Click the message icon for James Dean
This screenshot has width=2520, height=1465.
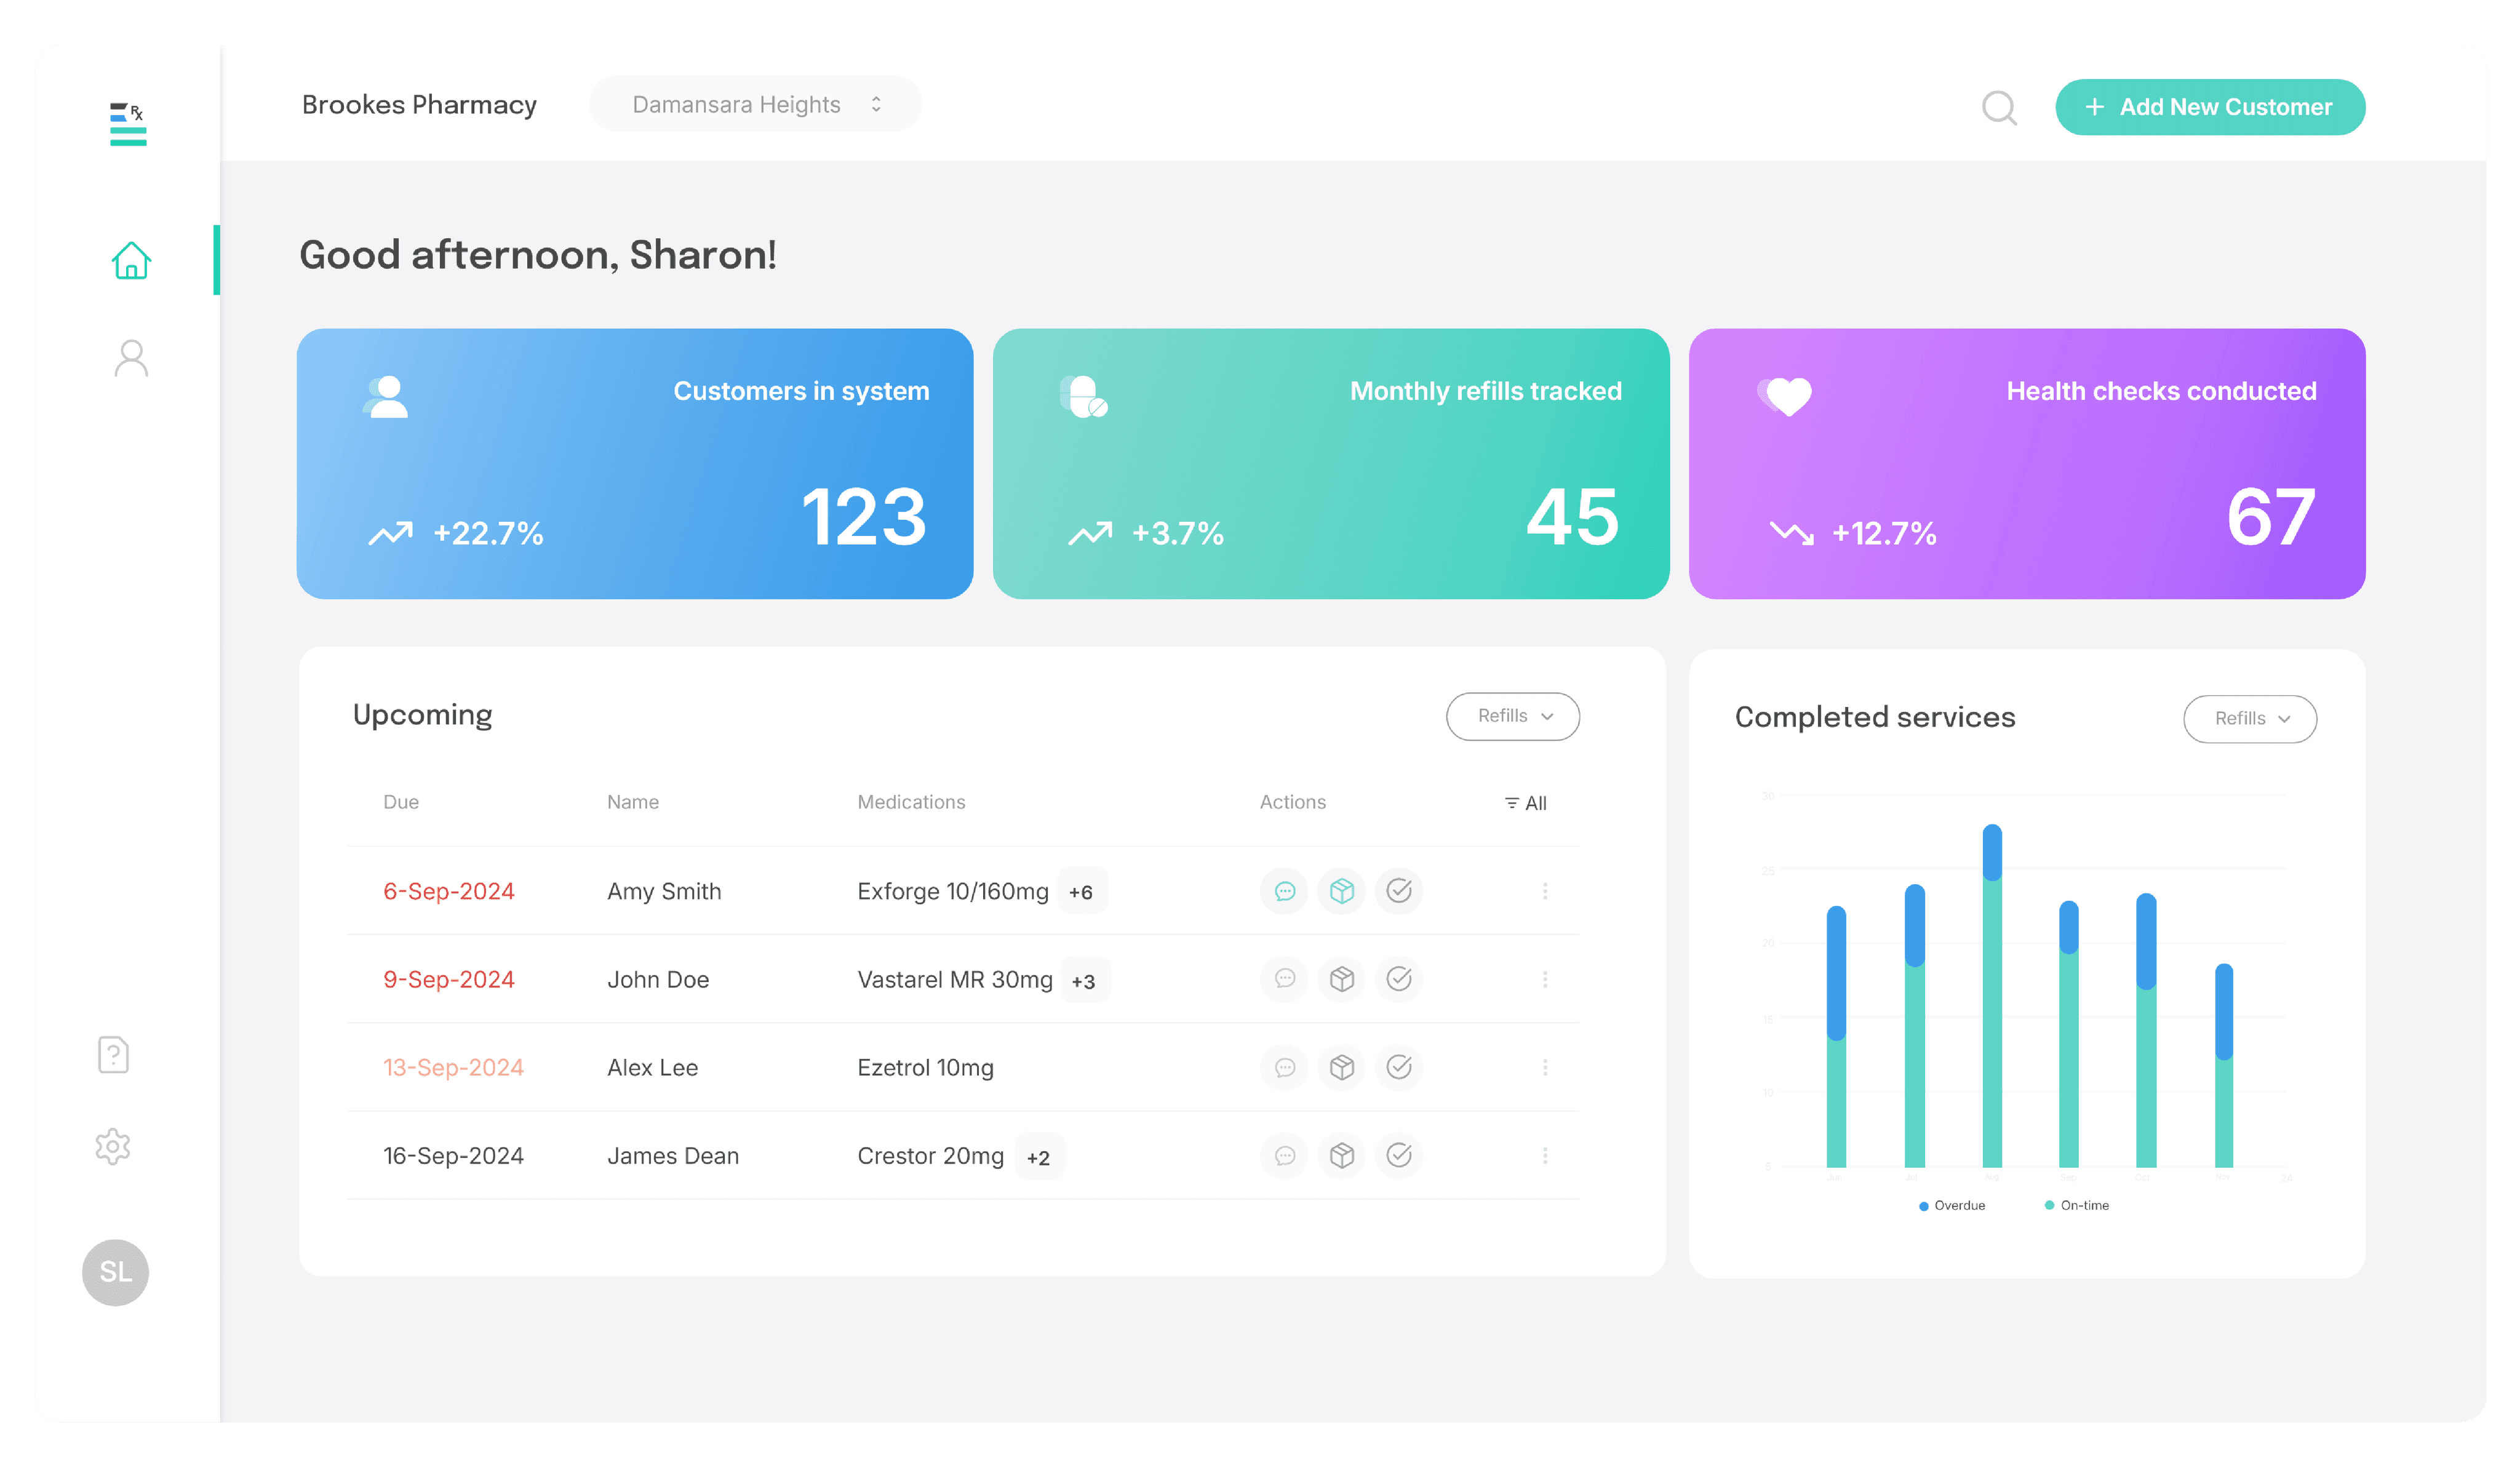(x=1284, y=1154)
